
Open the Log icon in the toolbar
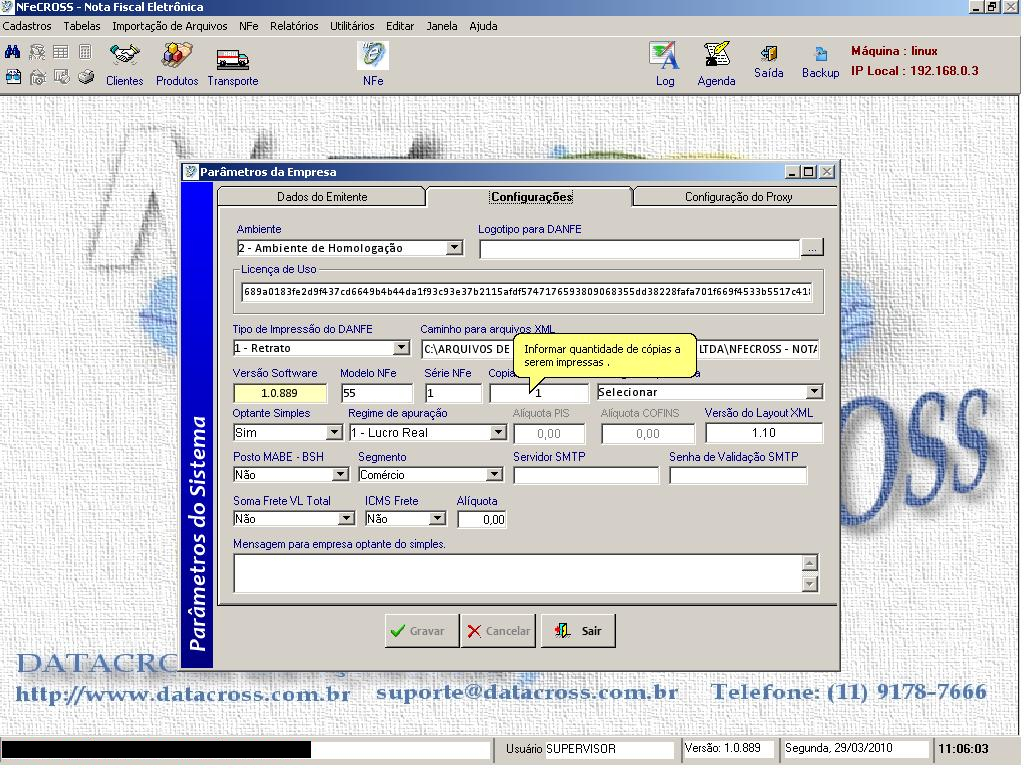pyautogui.click(x=665, y=65)
